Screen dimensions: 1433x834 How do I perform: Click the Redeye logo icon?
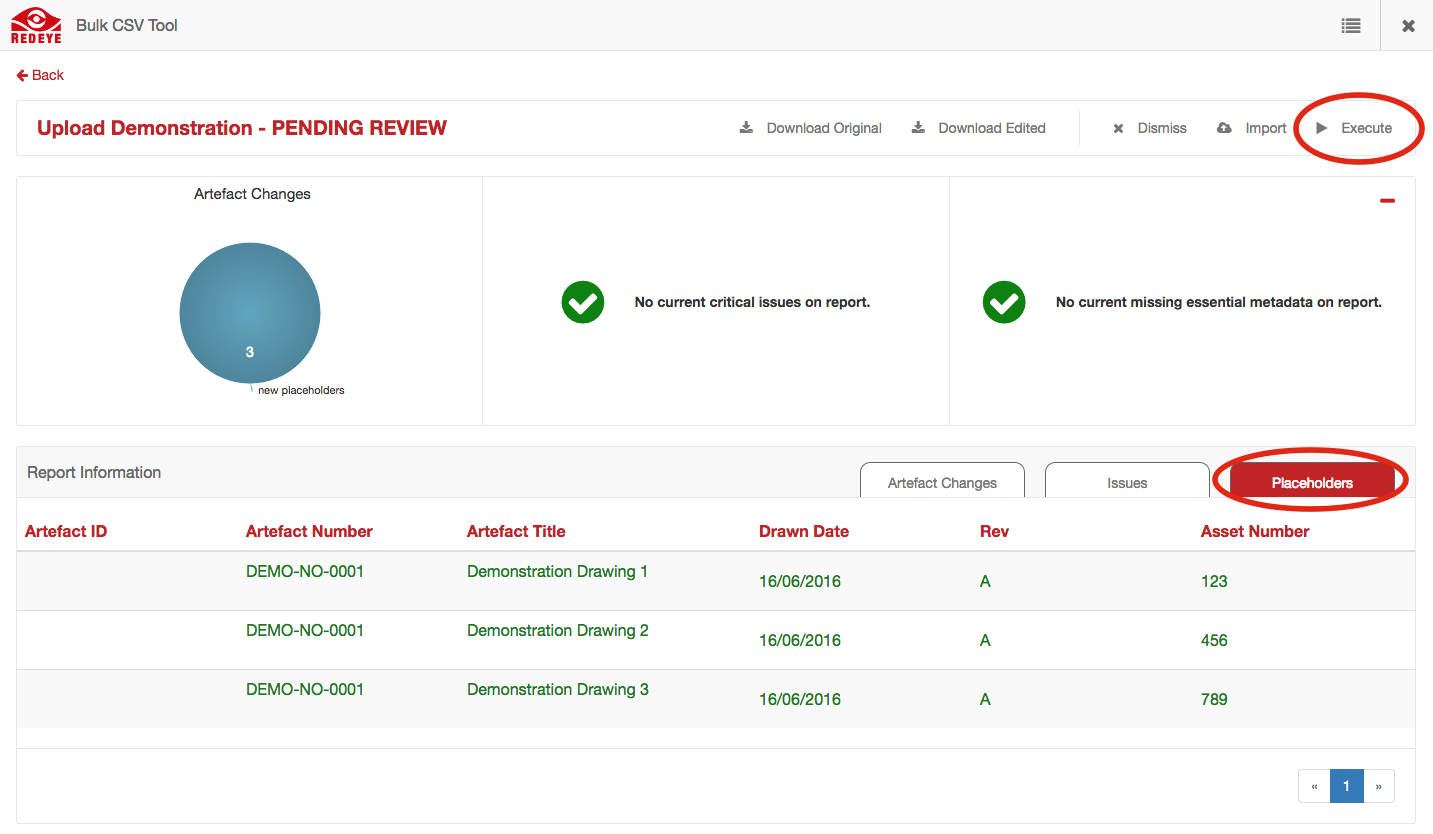point(36,25)
